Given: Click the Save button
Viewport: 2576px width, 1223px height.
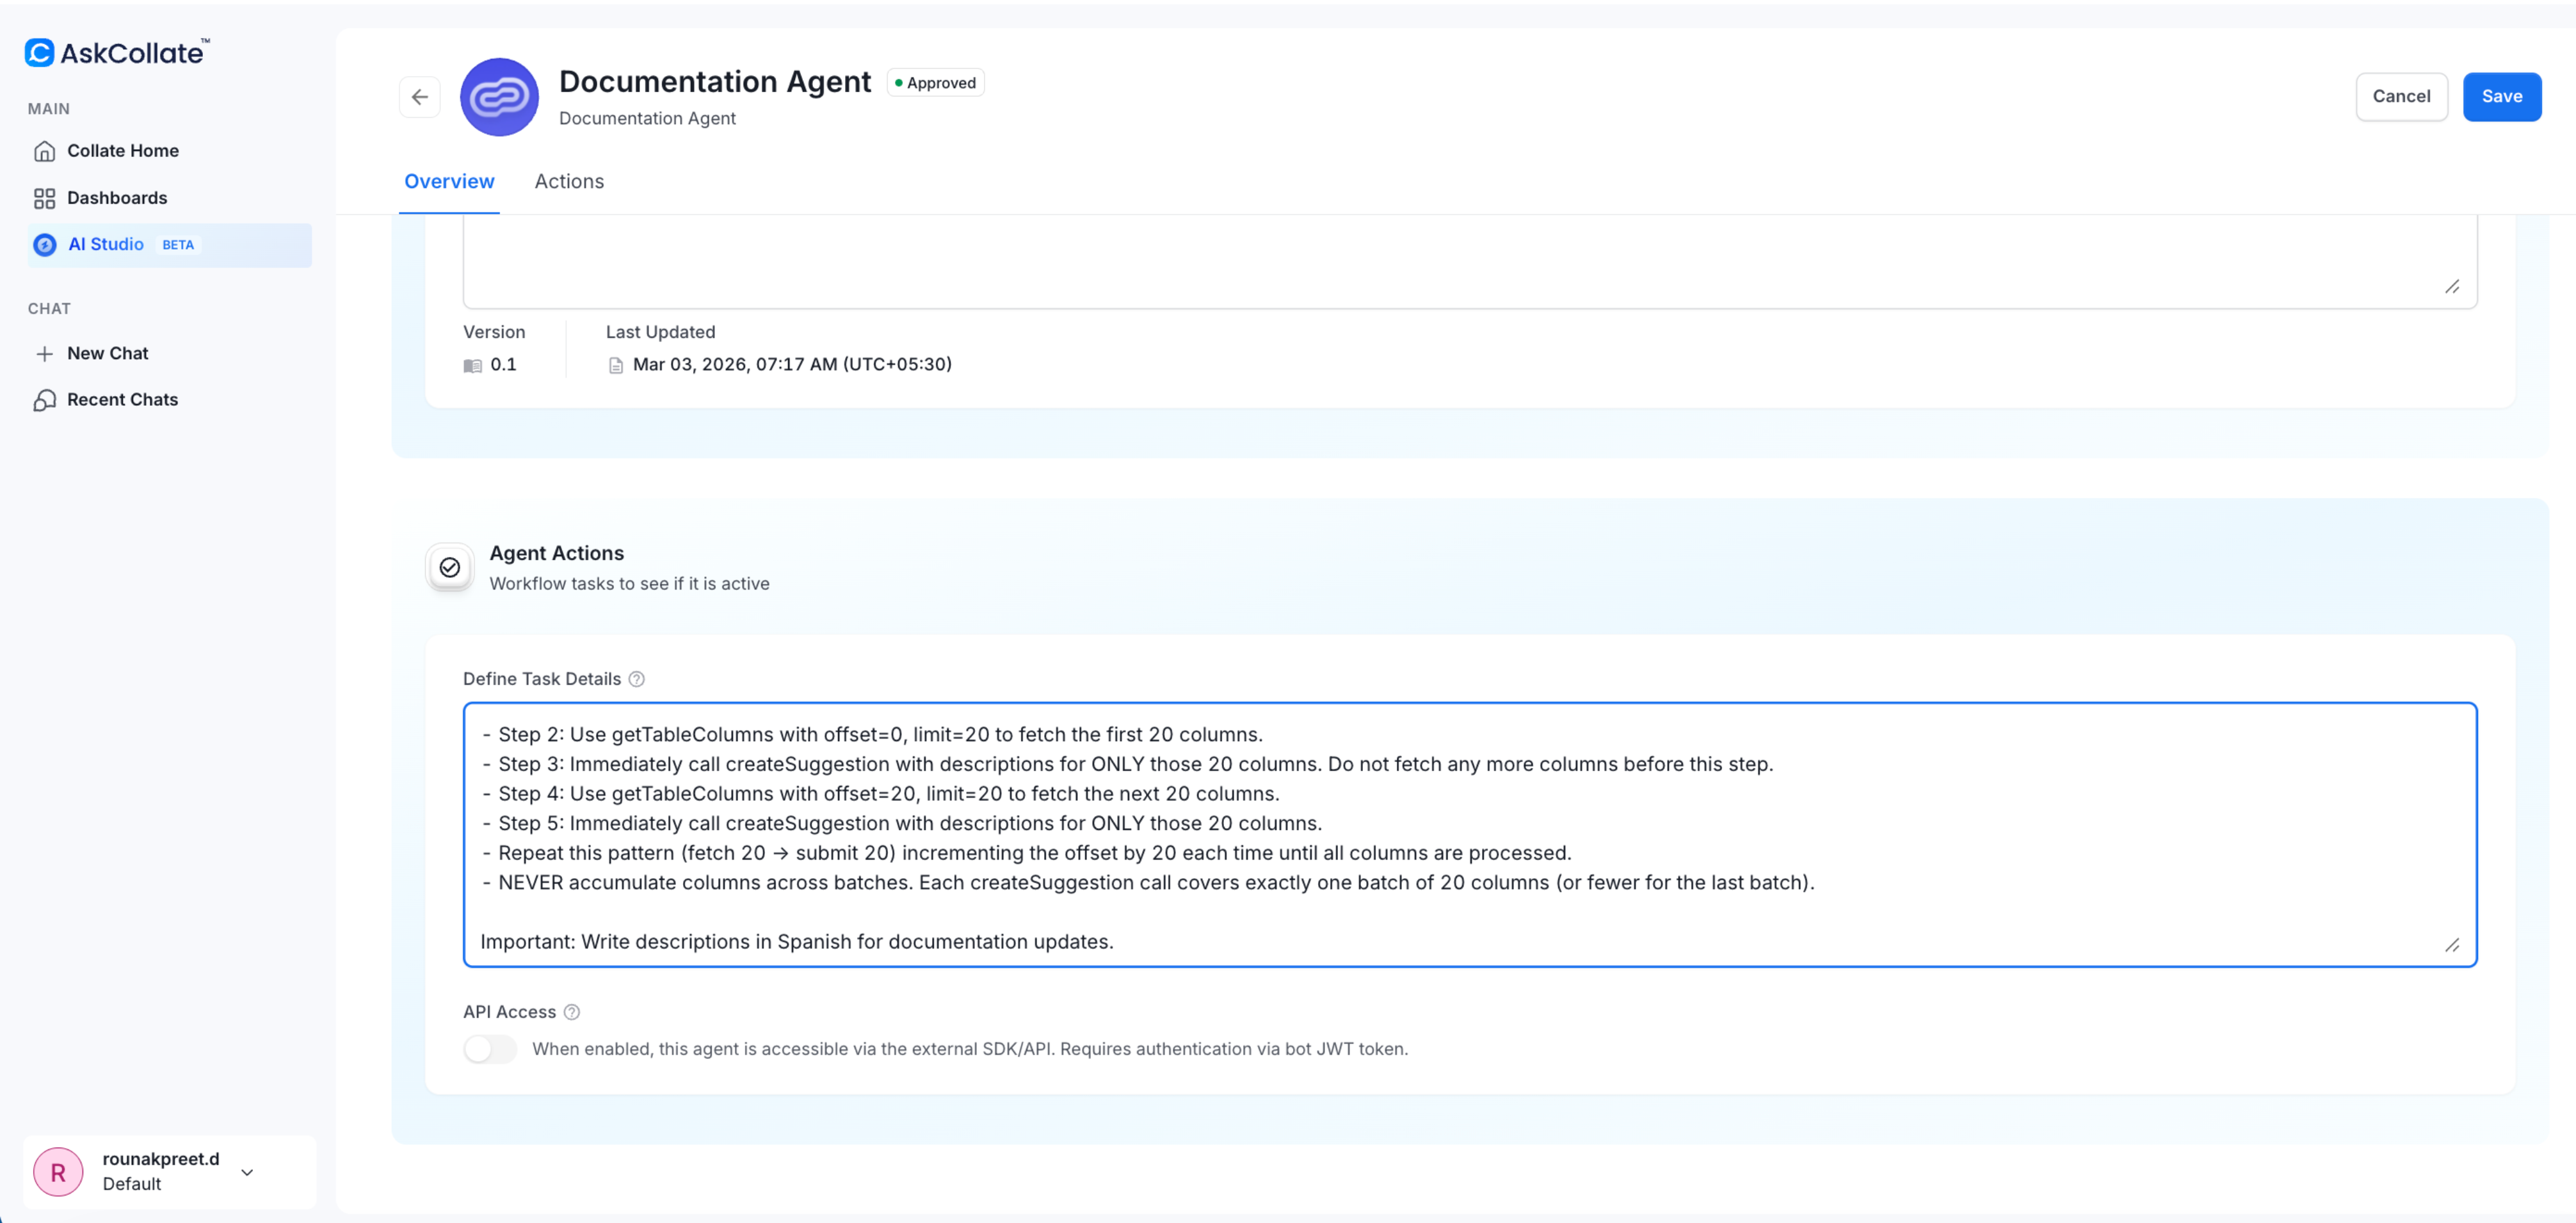Looking at the screenshot, I should click(2501, 97).
